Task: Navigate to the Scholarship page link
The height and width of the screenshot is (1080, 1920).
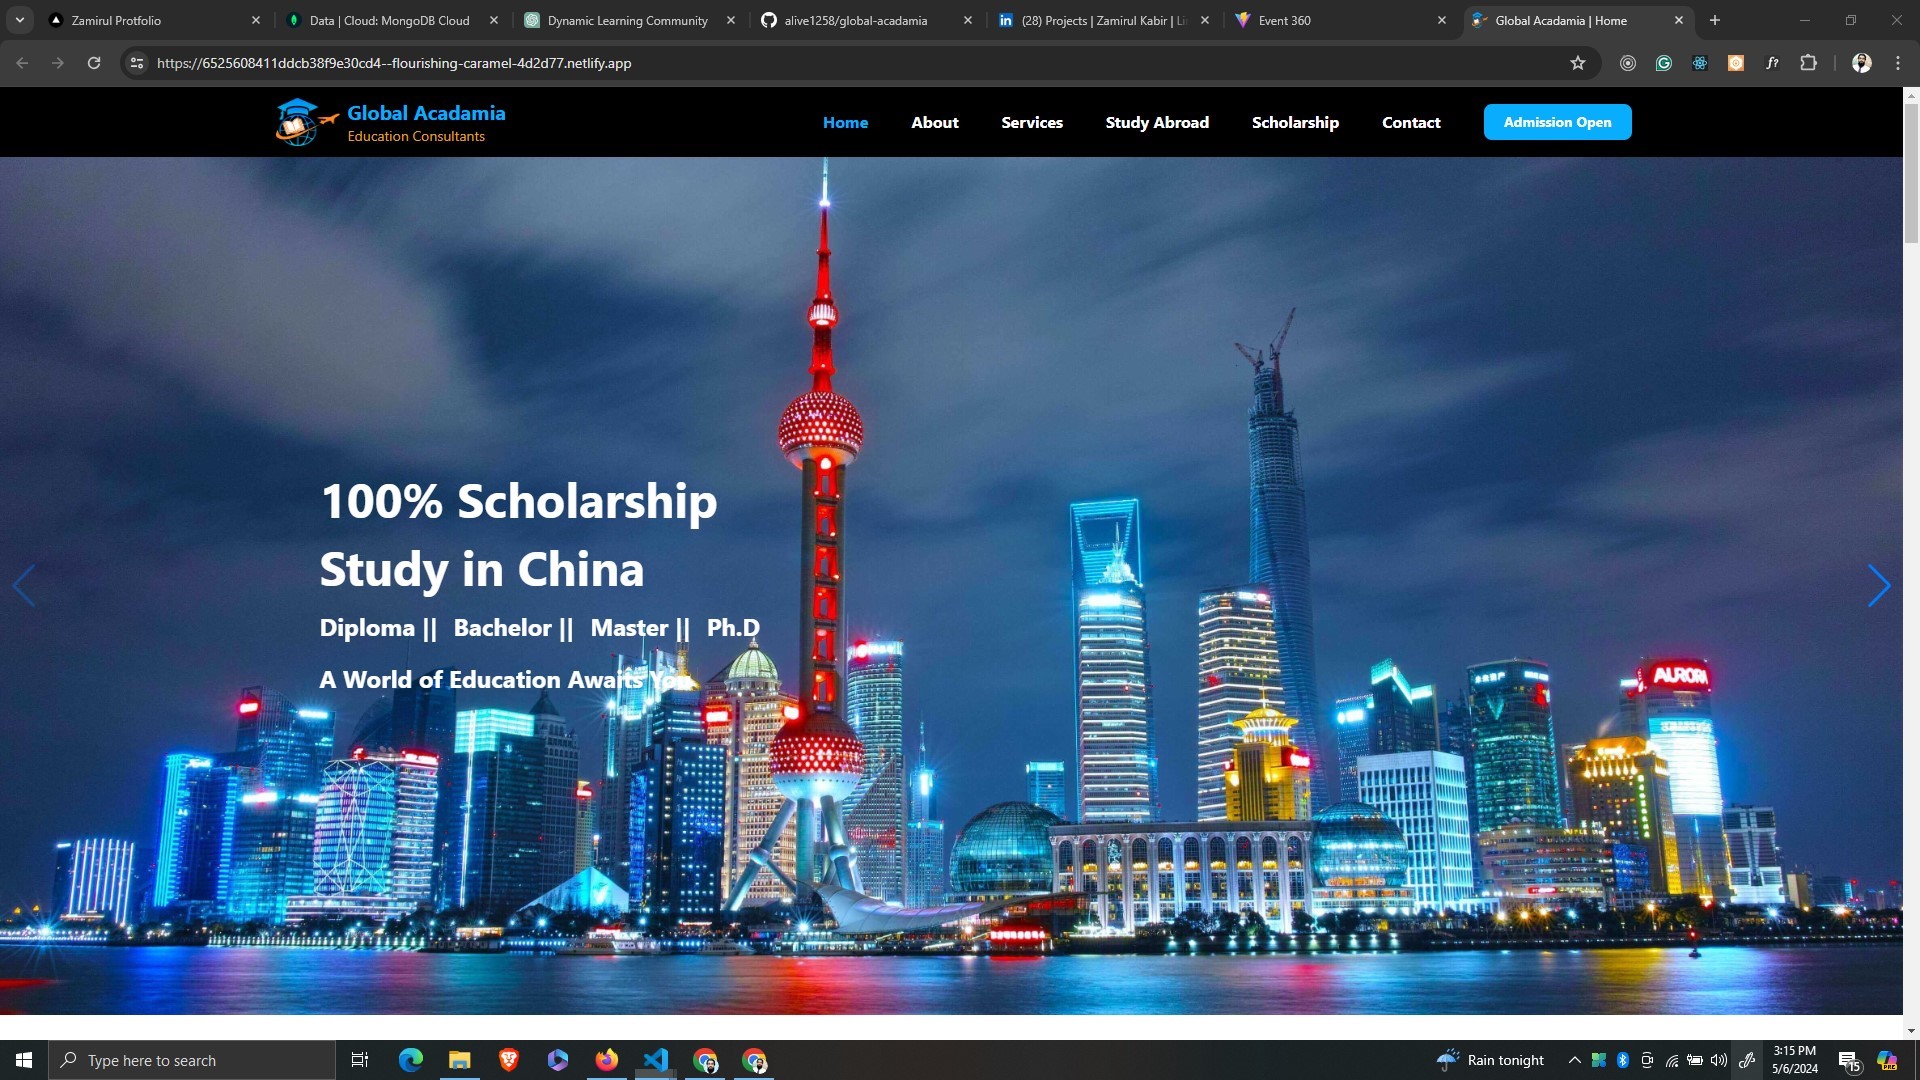Action: [1295, 122]
